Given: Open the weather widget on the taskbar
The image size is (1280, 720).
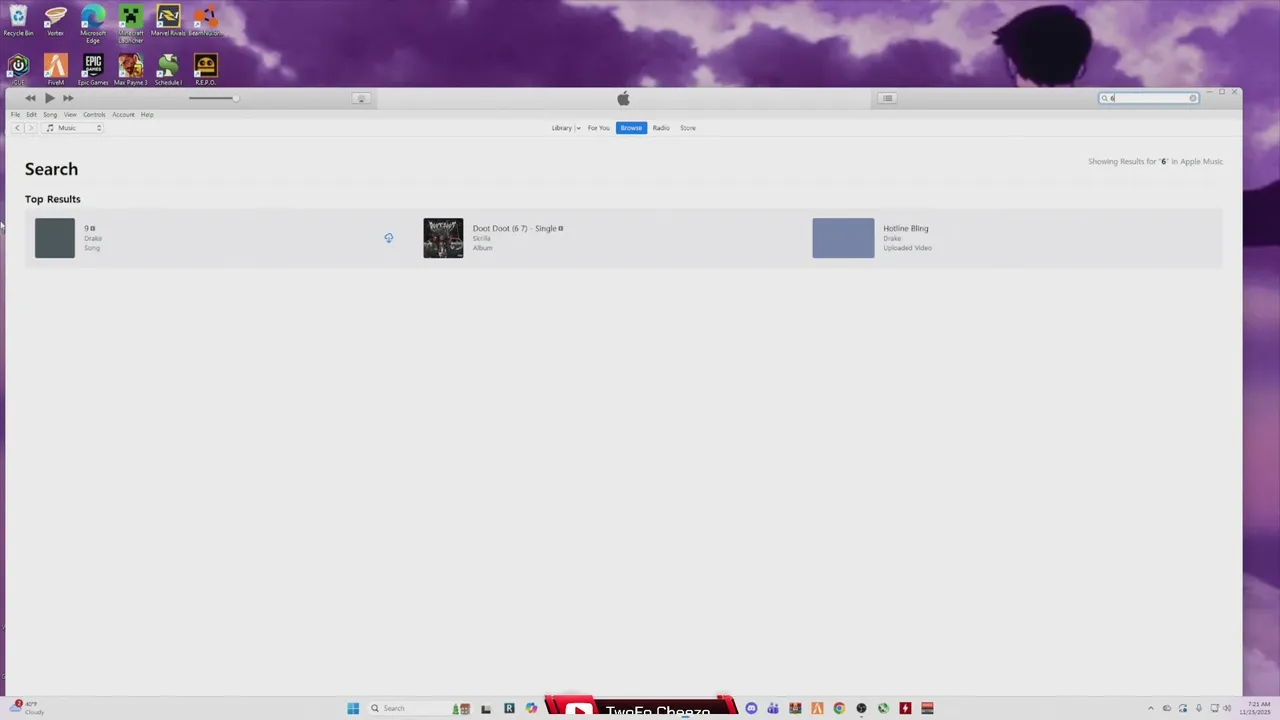Looking at the screenshot, I should coord(27,708).
